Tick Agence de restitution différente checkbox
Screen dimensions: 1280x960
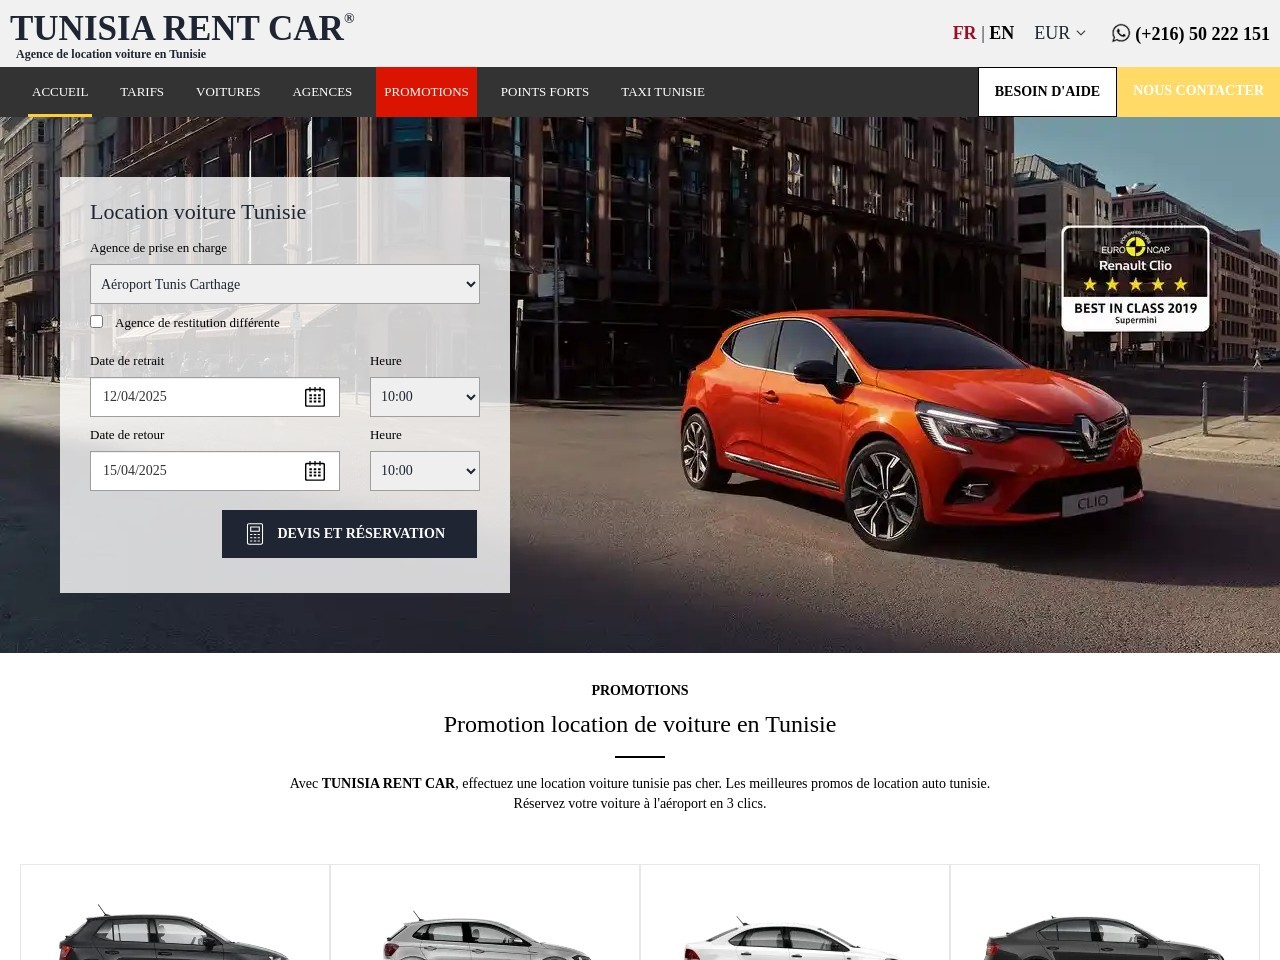tap(97, 321)
